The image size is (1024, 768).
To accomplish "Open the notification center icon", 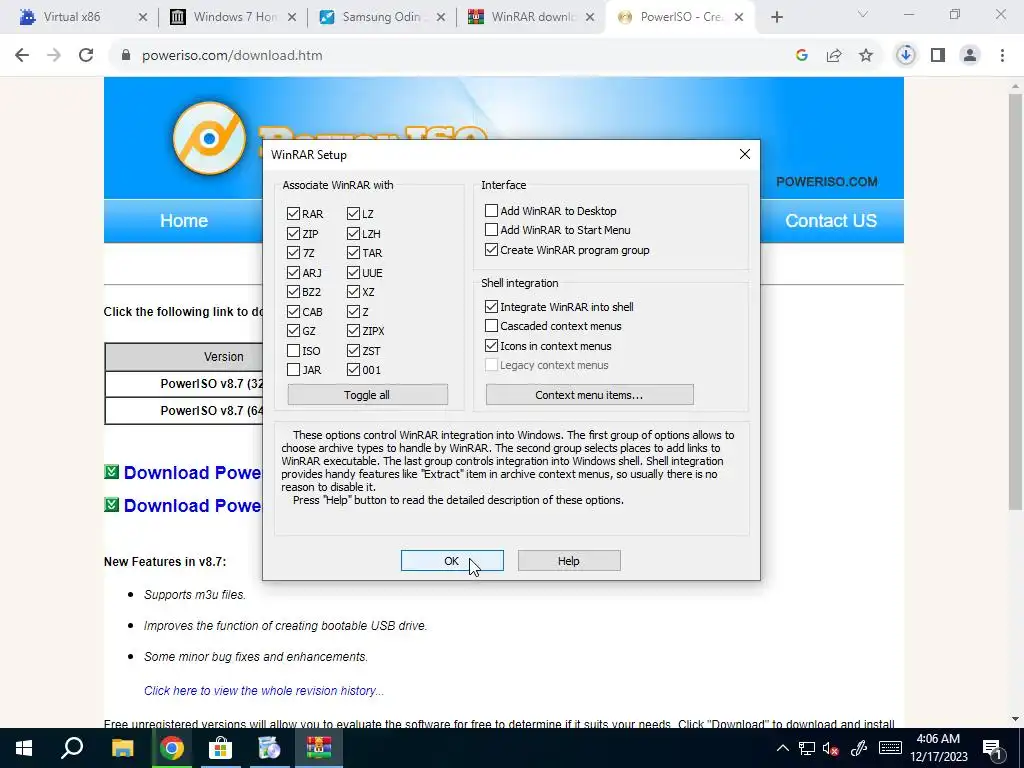I will point(993,748).
